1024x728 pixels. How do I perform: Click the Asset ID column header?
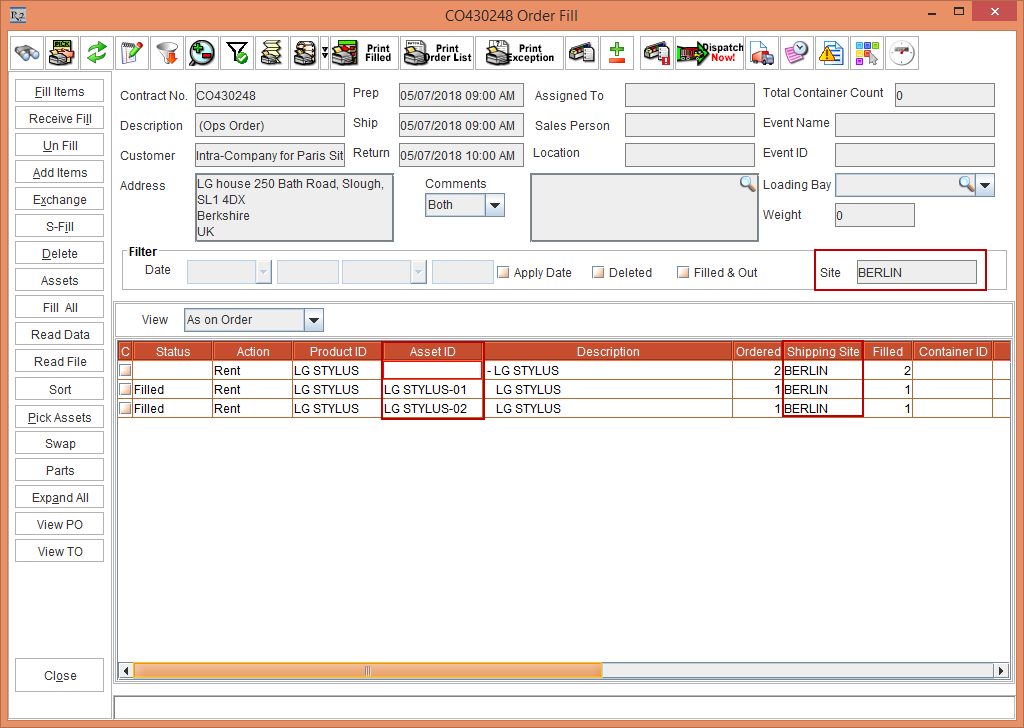click(432, 352)
